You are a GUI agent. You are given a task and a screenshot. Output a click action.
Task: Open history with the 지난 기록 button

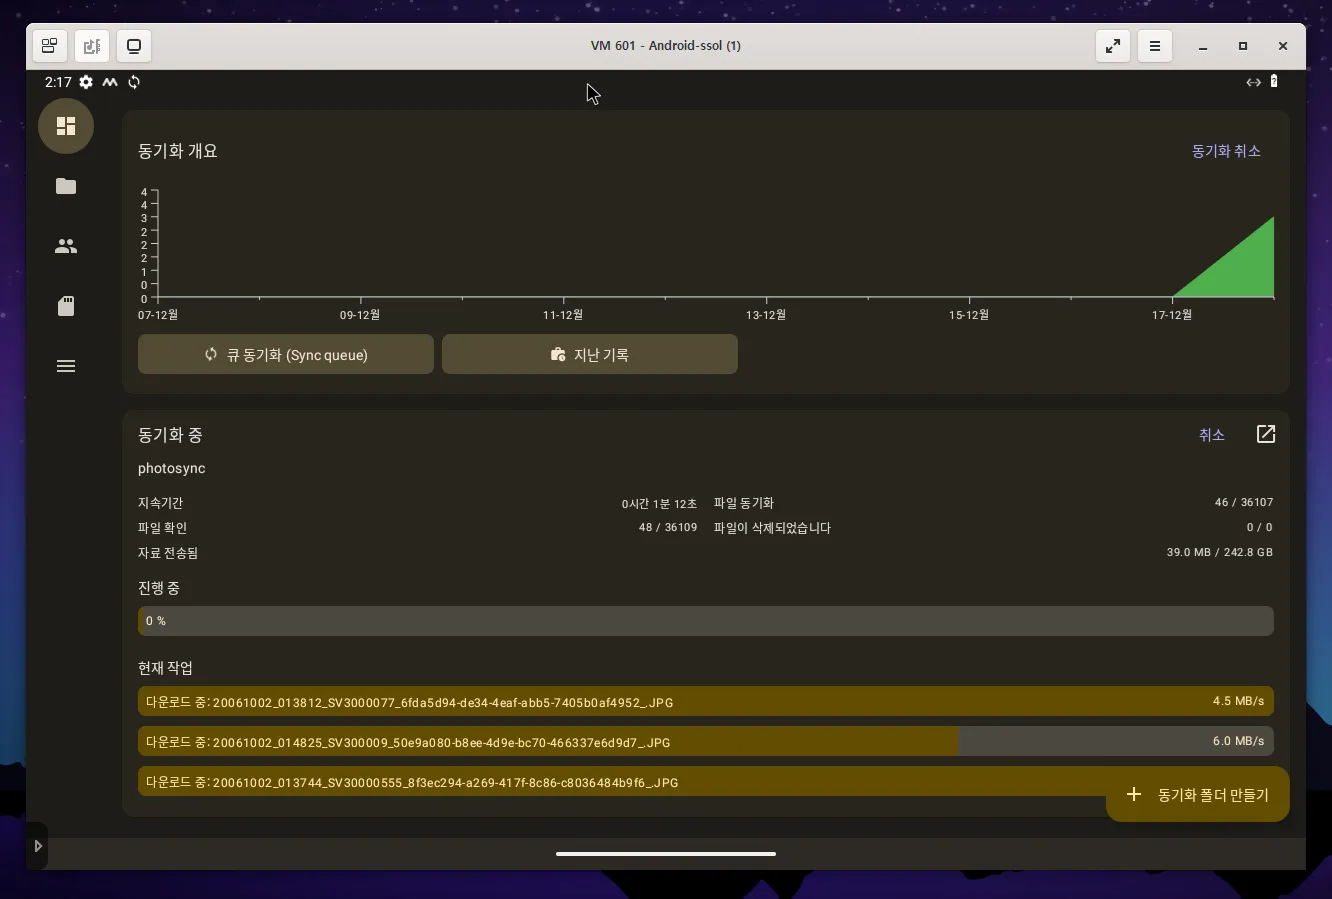tap(589, 354)
